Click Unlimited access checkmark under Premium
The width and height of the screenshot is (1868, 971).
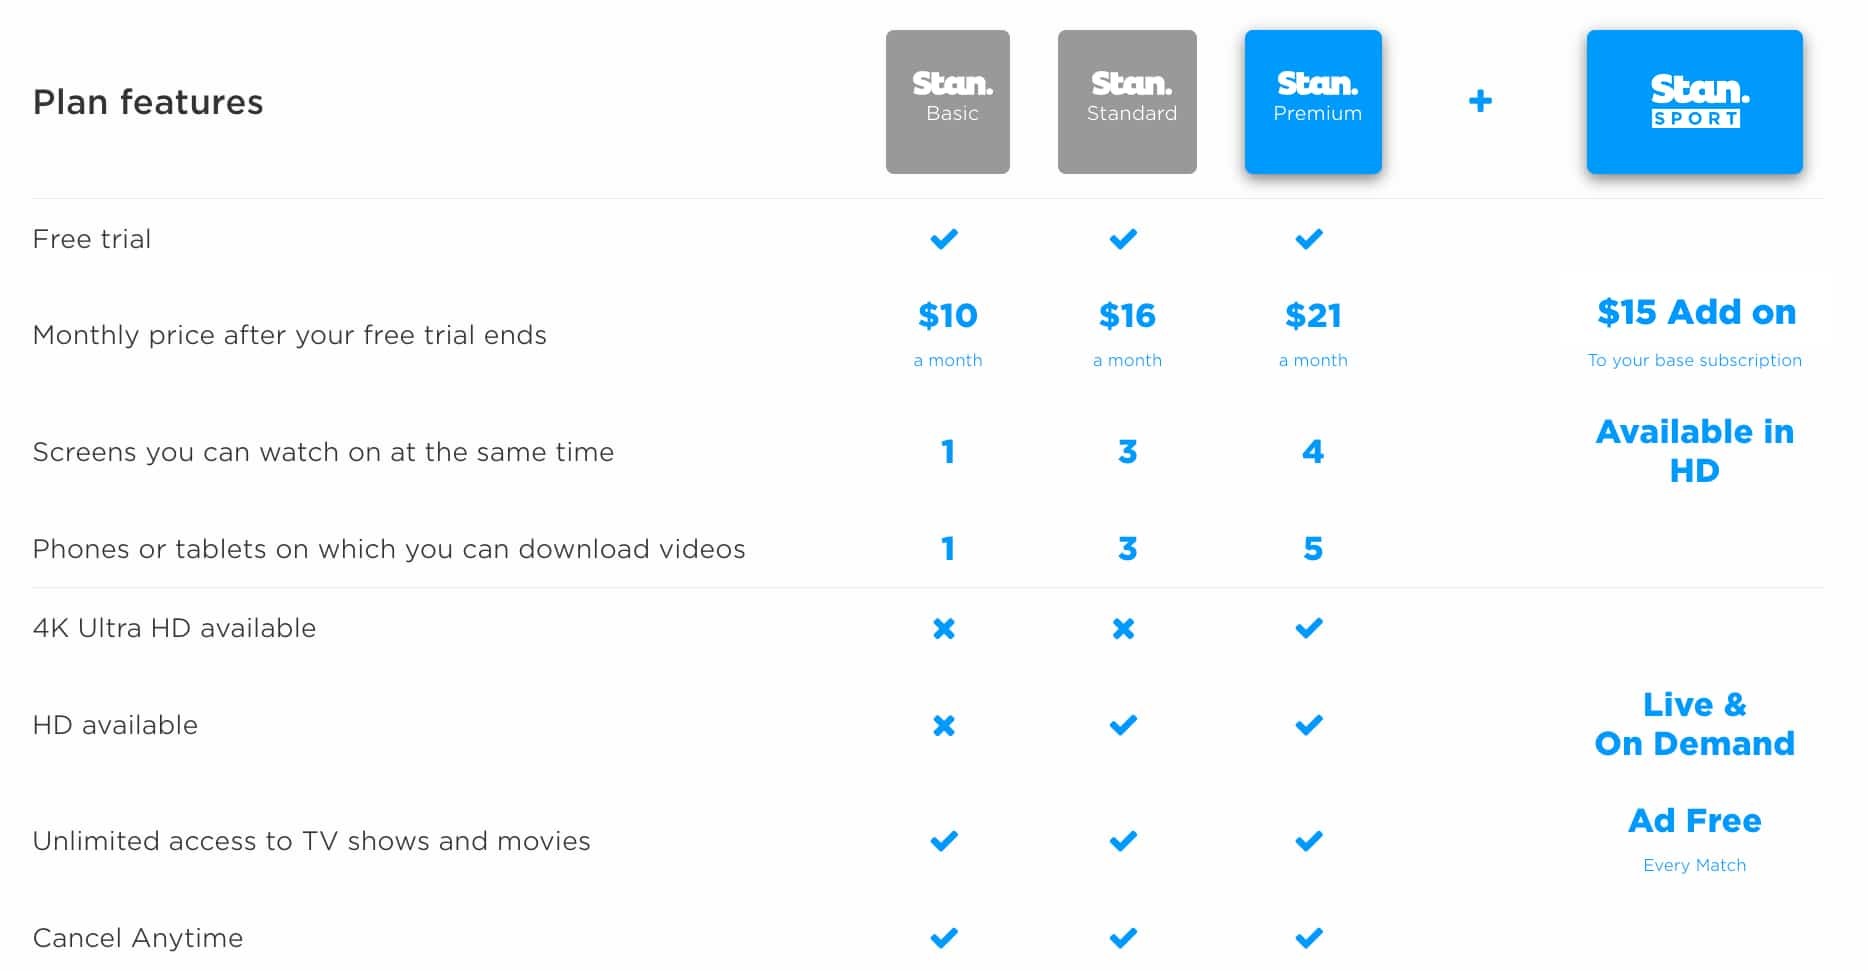click(1309, 842)
